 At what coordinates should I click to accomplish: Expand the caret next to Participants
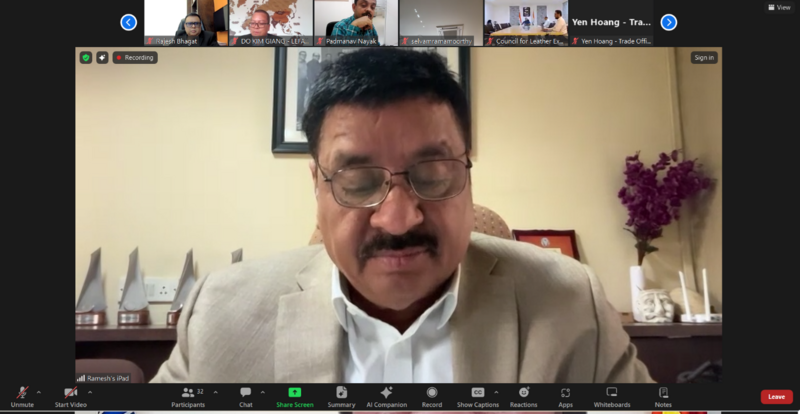click(x=215, y=392)
